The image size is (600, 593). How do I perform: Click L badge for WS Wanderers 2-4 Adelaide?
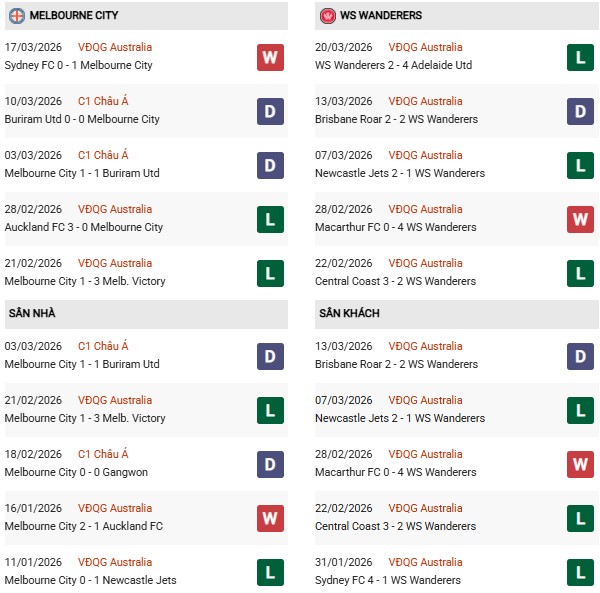[581, 57]
